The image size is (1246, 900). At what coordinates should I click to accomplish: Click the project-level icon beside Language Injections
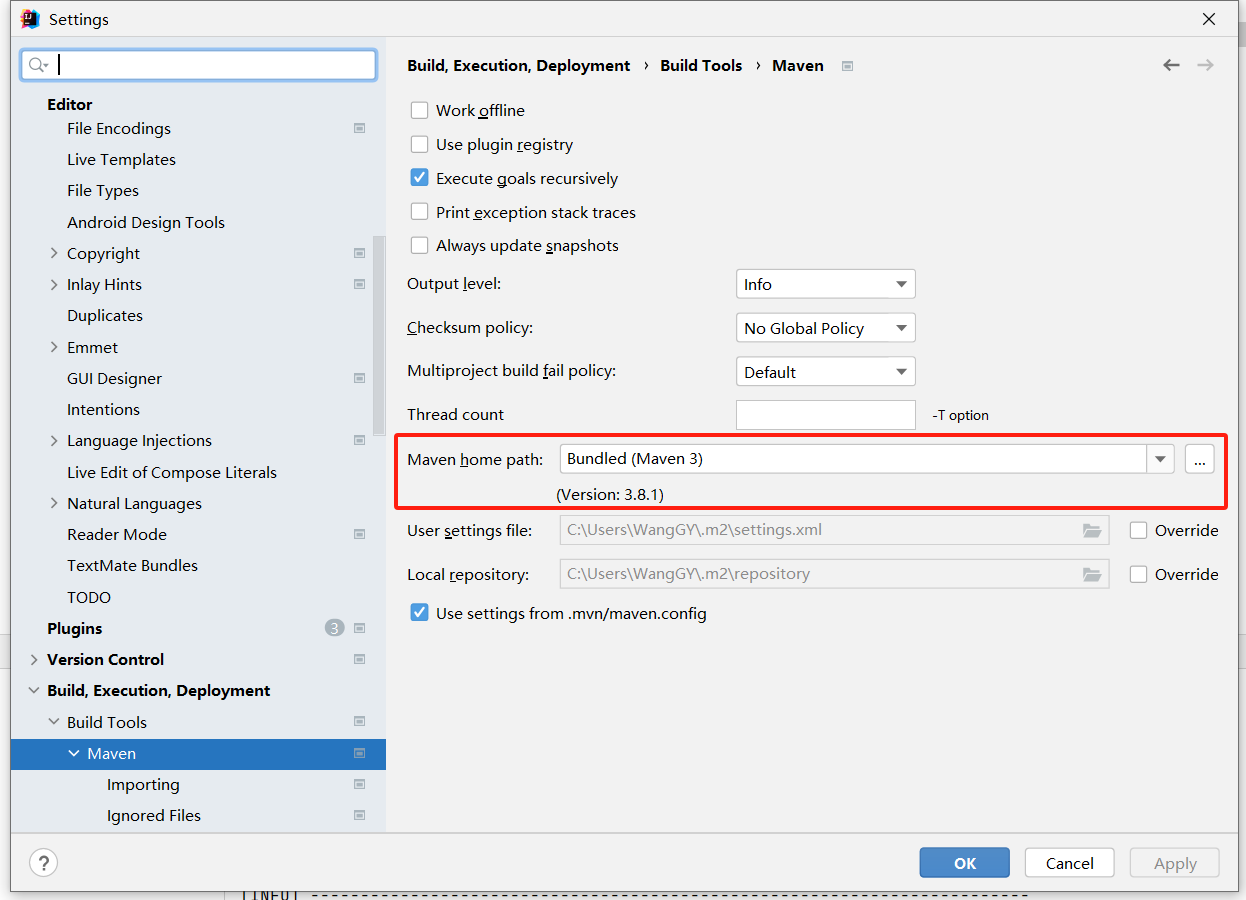point(359,440)
